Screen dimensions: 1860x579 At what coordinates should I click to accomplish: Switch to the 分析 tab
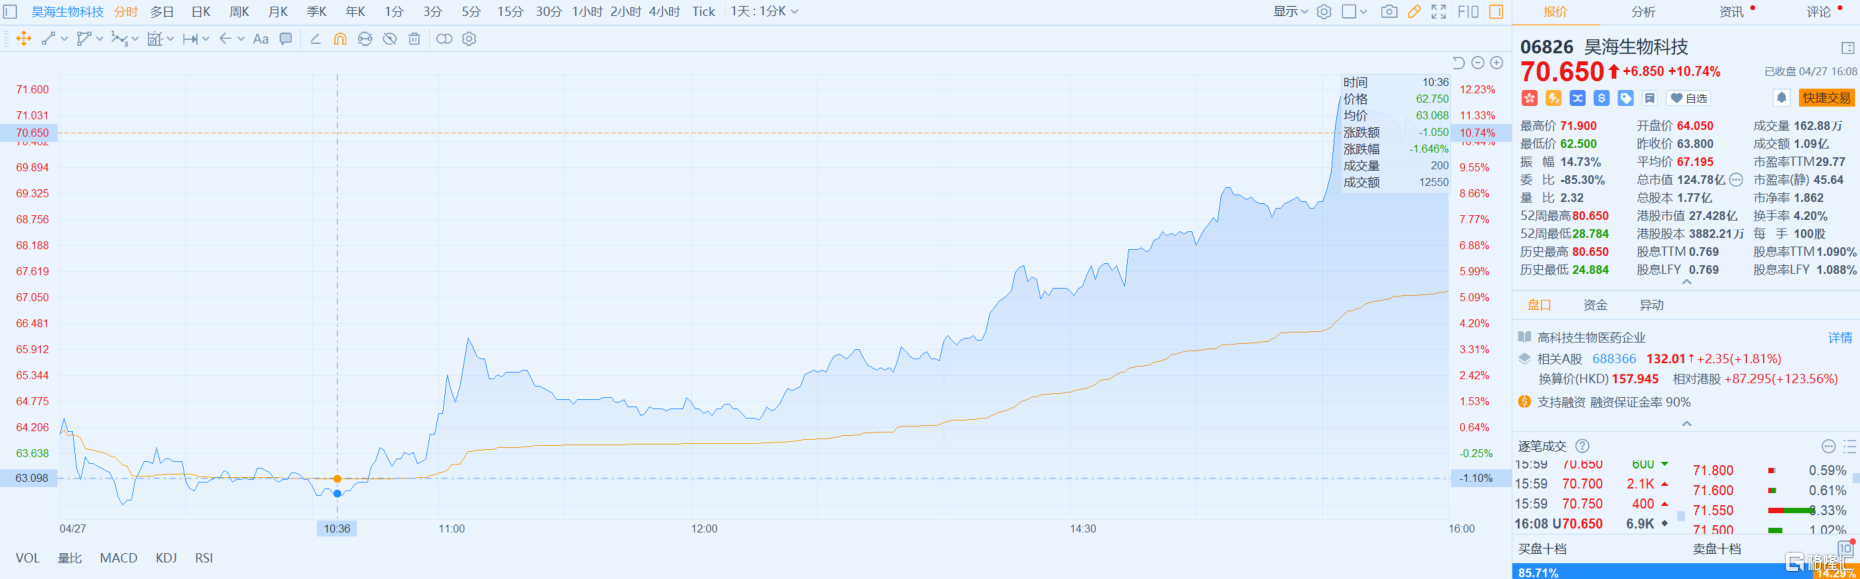(x=1643, y=12)
